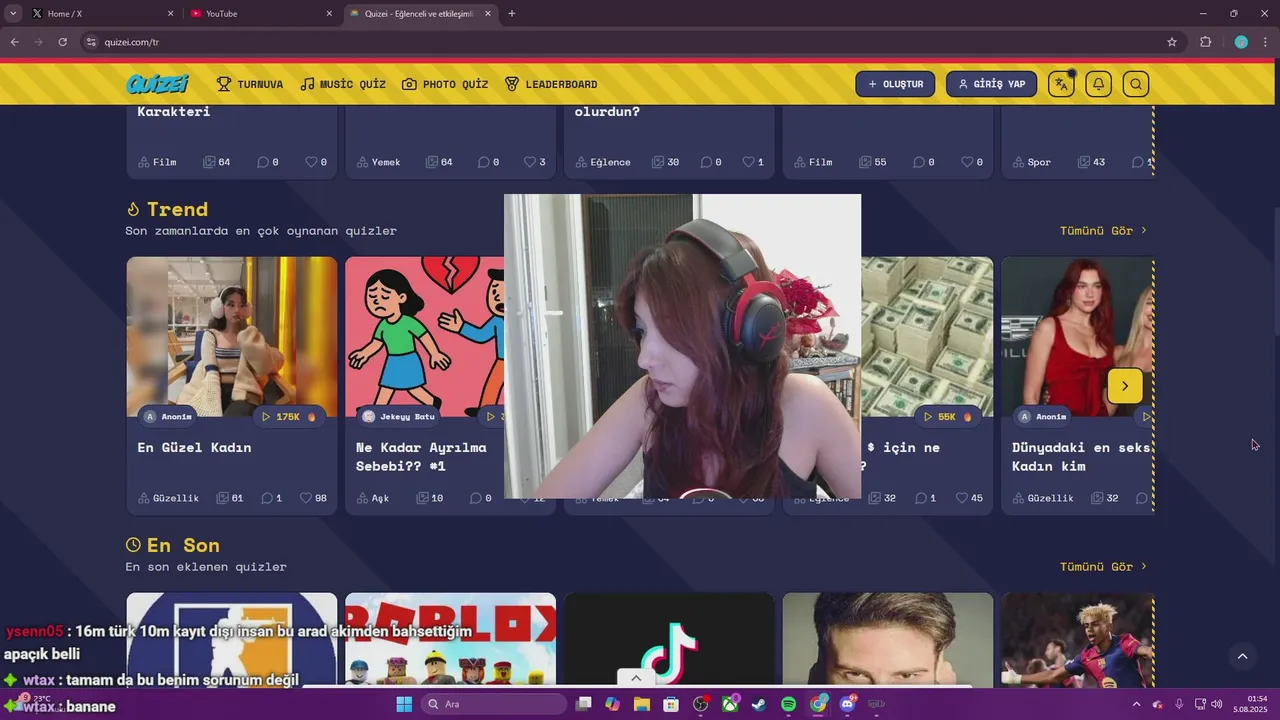Open Discord from the taskbar
1280x720 pixels.
(848, 704)
